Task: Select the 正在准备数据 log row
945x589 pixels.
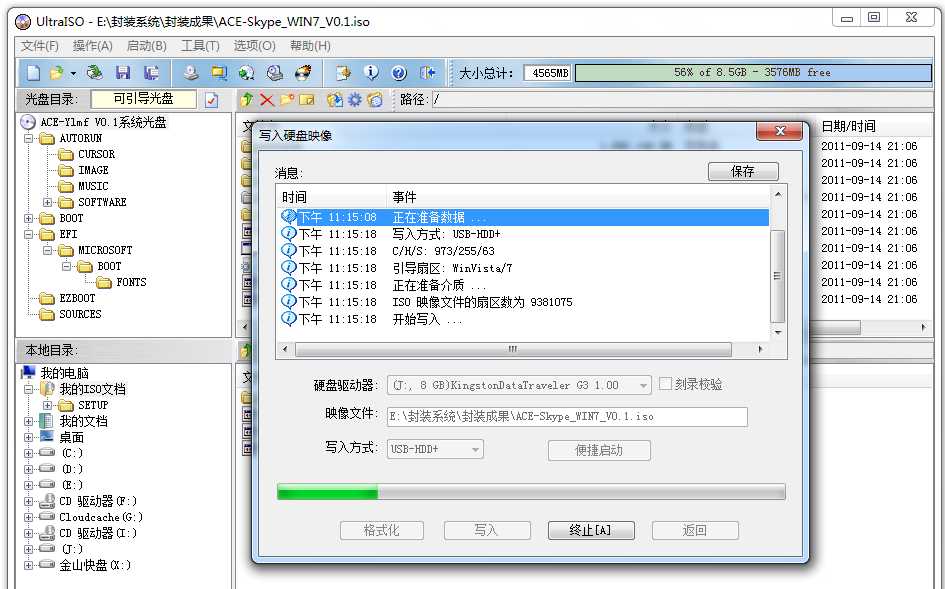Action: [524, 217]
